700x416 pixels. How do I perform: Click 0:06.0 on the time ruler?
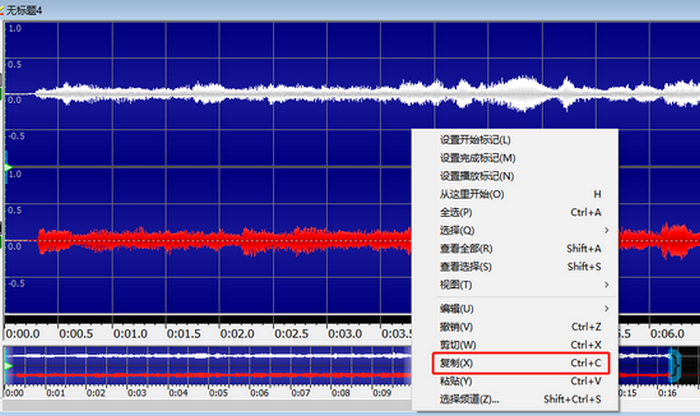(x=667, y=334)
